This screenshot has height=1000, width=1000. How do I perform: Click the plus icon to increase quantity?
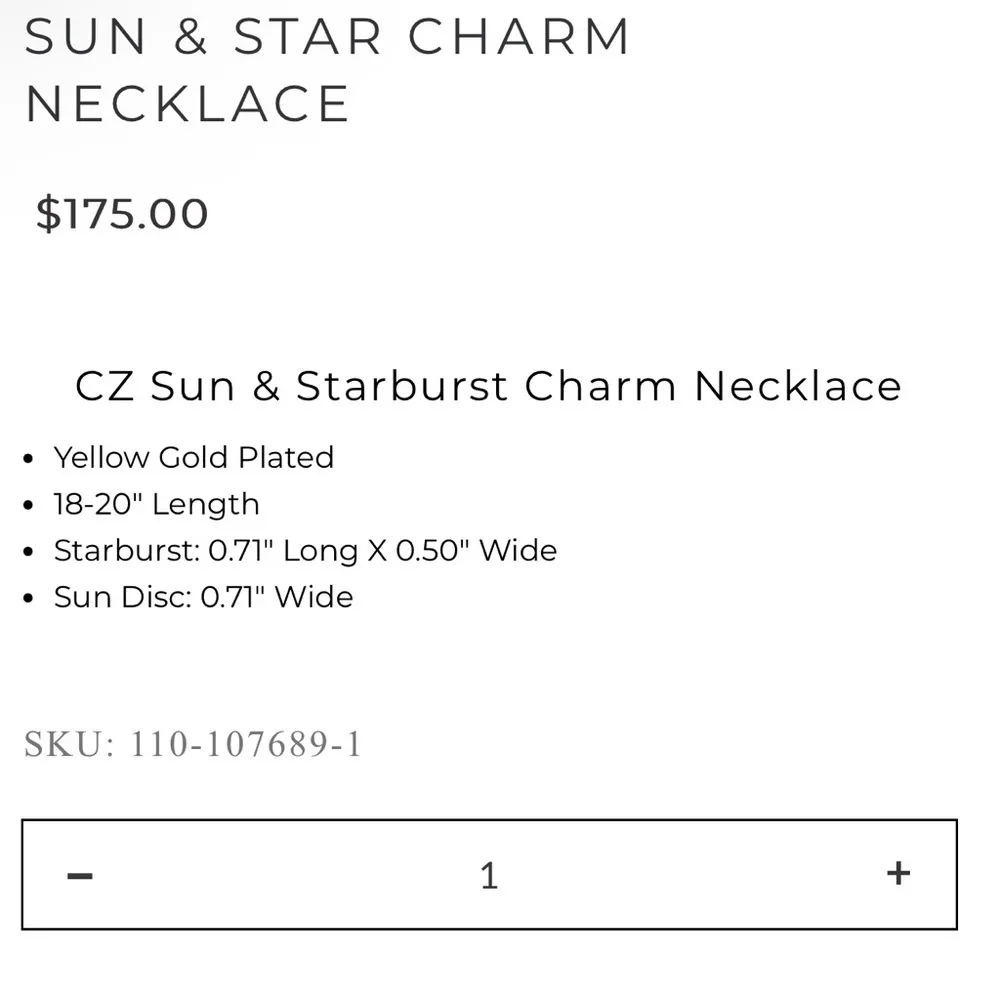pyautogui.click(x=897, y=872)
